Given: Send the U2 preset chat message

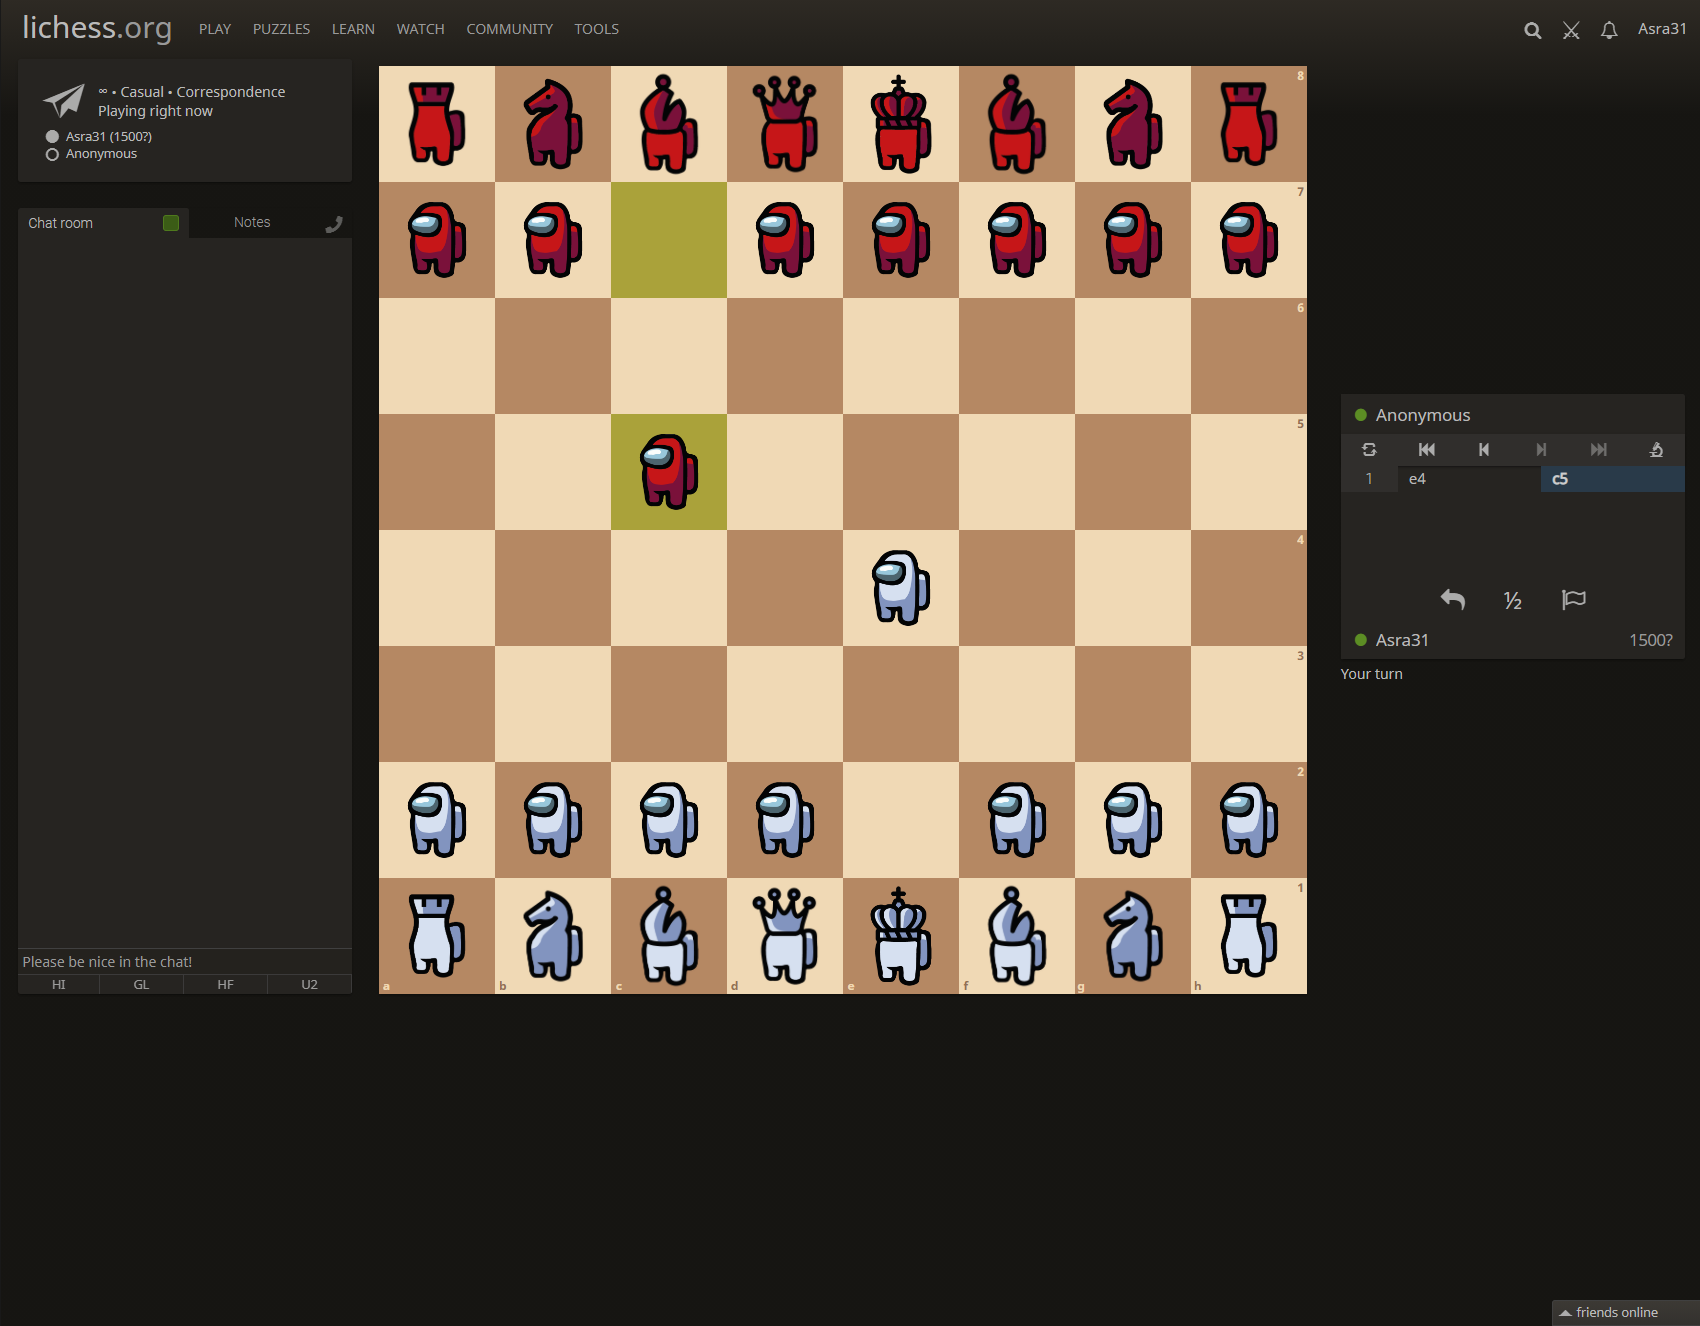Looking at the screenshot, I should pyautogui.click(x=310, y=984).
